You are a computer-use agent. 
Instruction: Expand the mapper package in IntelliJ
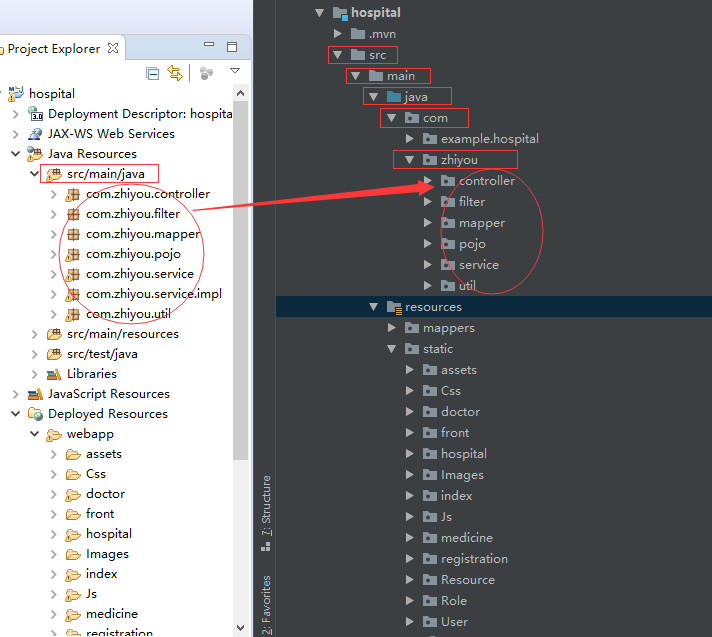(x=428, y=222)
